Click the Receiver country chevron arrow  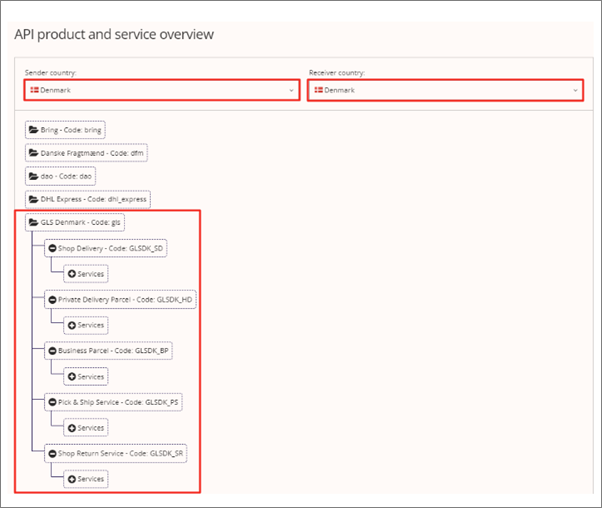(575, 90)
